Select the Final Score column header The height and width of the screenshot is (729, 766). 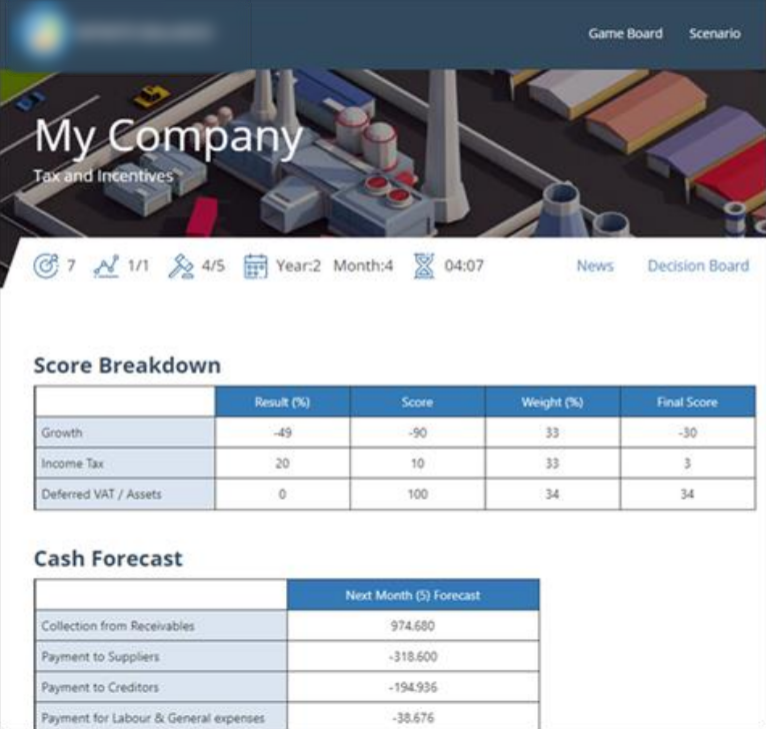[x=687, y=402]
